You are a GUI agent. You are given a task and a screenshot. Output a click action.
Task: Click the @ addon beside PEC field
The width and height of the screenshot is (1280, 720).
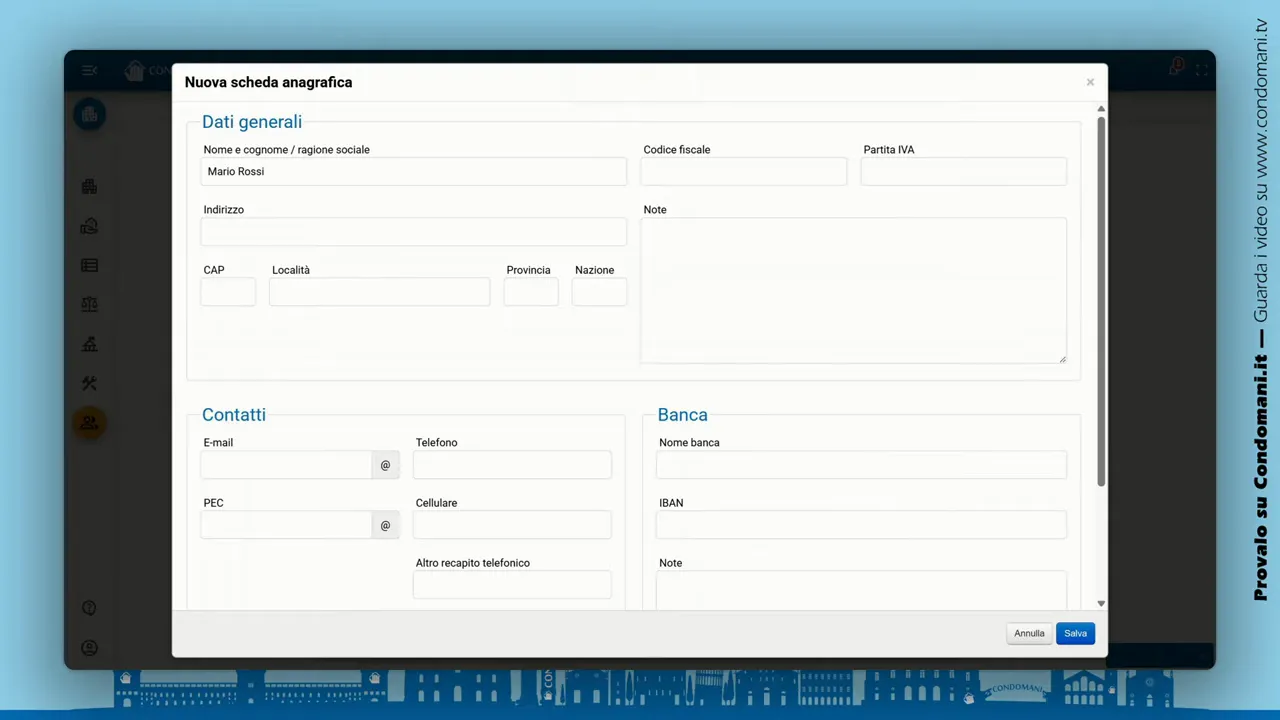385,525
